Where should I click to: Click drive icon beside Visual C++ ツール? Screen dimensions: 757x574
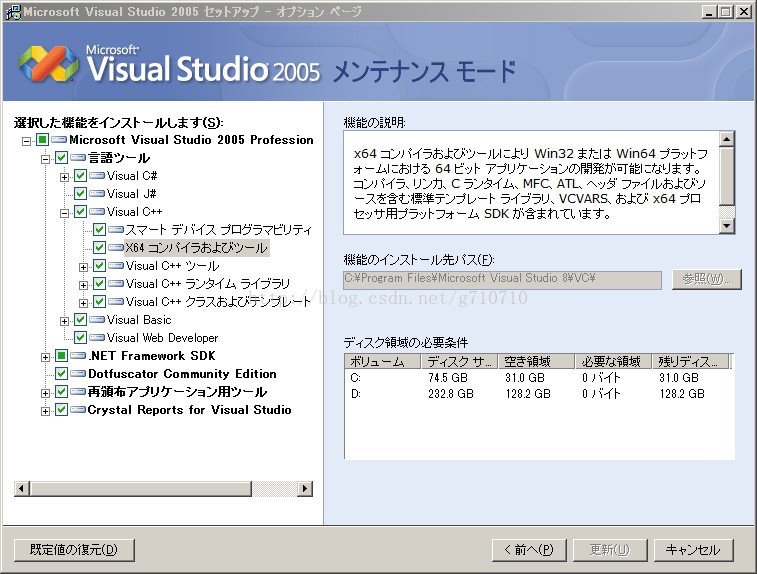tap(116, 266)
